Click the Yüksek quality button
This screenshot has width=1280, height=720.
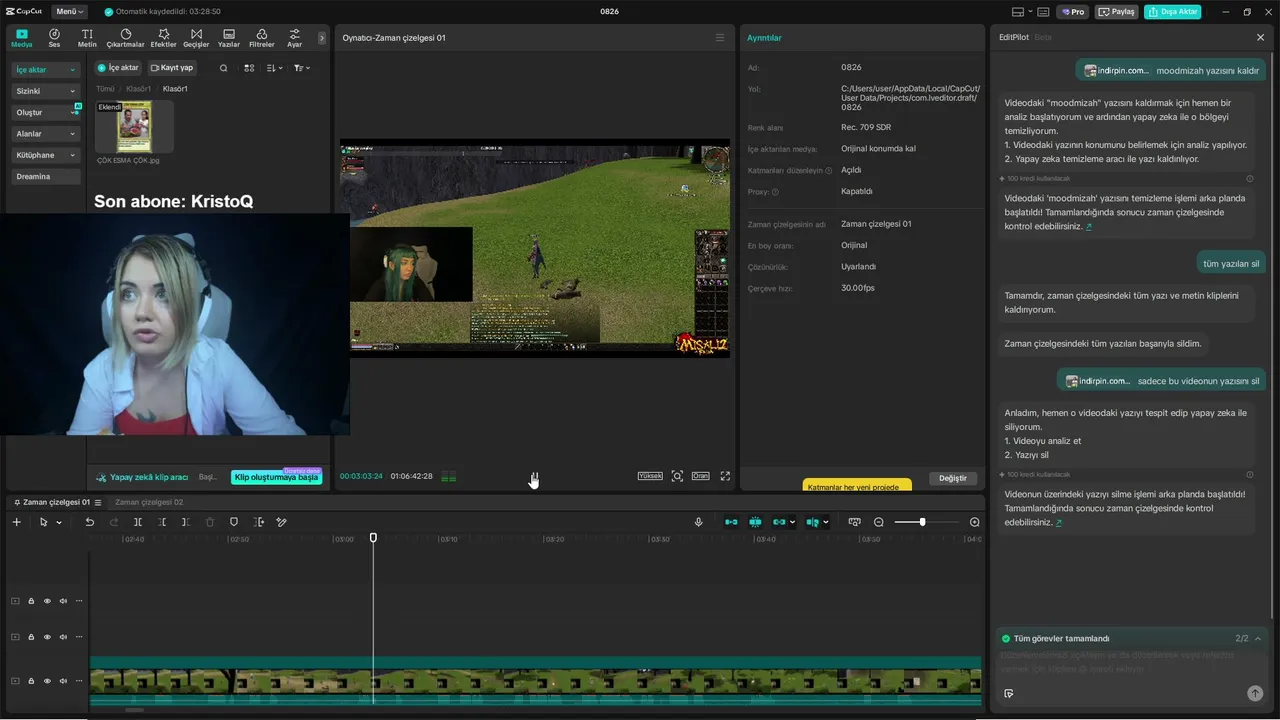click(x=650, y=476)
